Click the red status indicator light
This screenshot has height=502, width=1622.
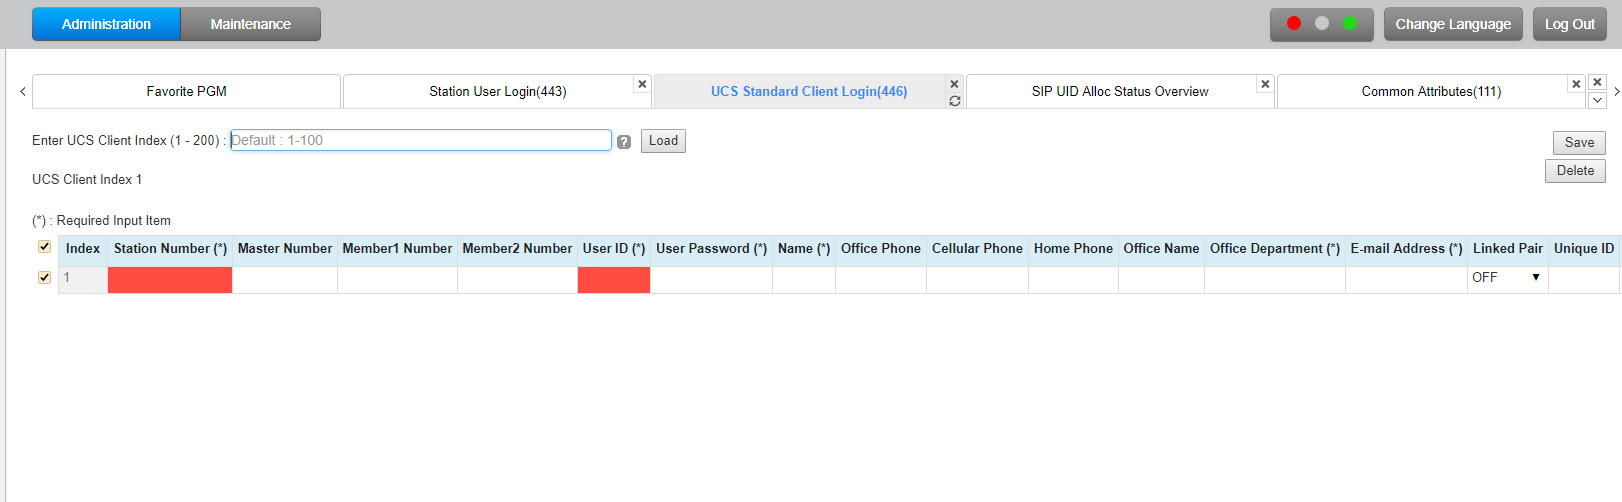click(1294, 23)
